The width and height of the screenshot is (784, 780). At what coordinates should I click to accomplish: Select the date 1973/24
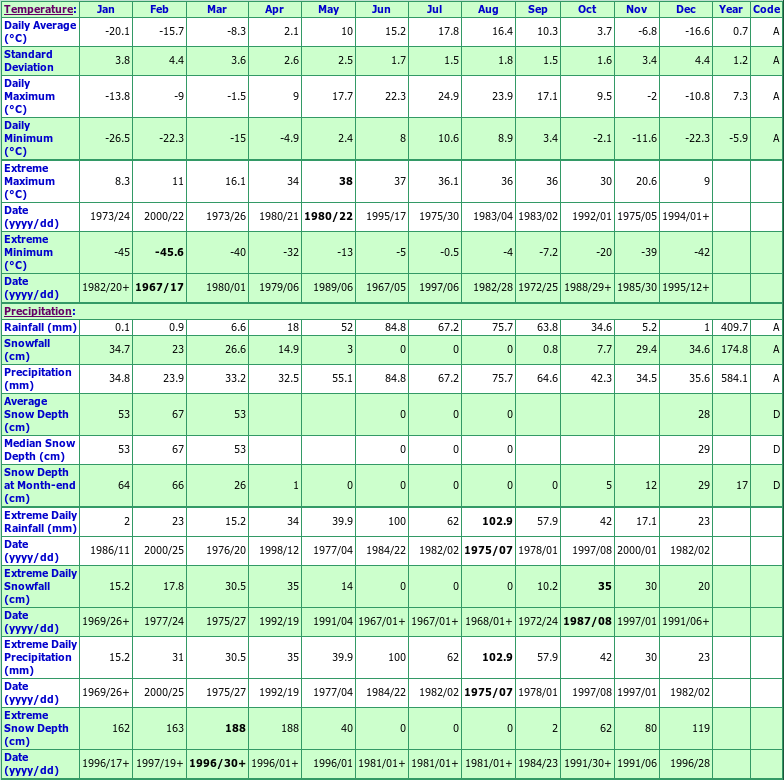click(110, 216)
